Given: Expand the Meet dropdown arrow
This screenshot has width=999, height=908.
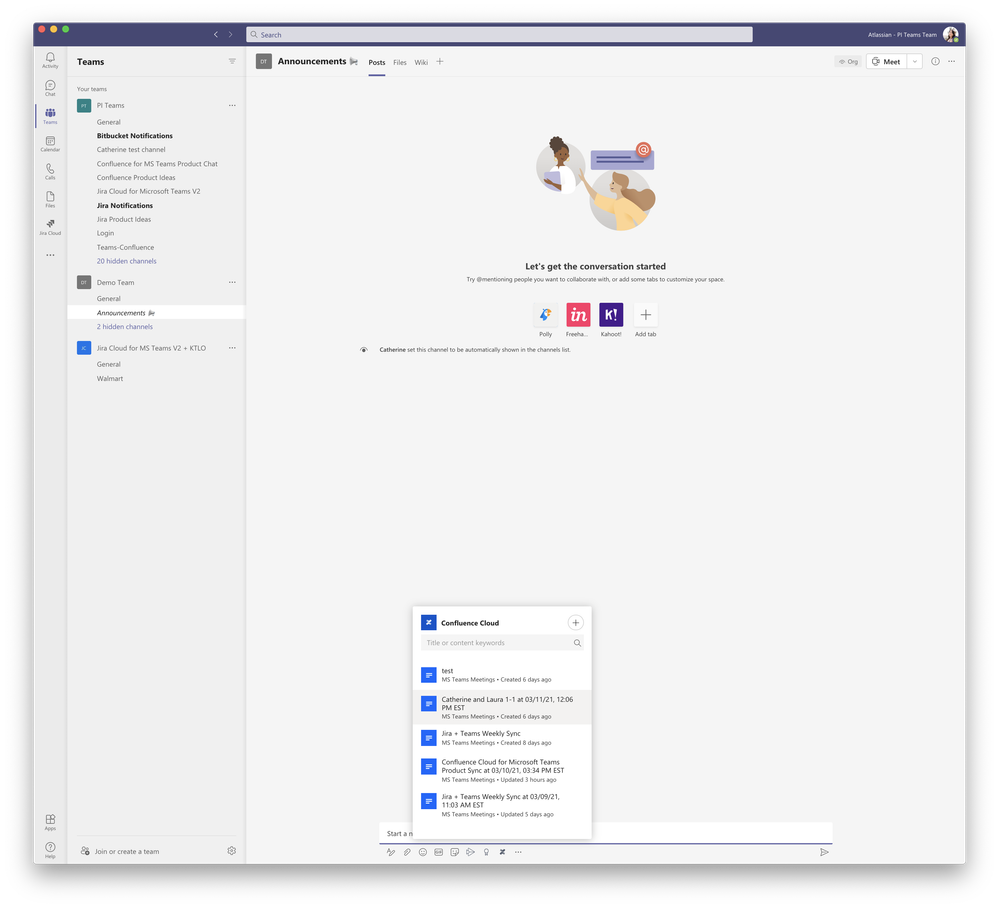Looking at the screenshot, I should click(914, 61).
